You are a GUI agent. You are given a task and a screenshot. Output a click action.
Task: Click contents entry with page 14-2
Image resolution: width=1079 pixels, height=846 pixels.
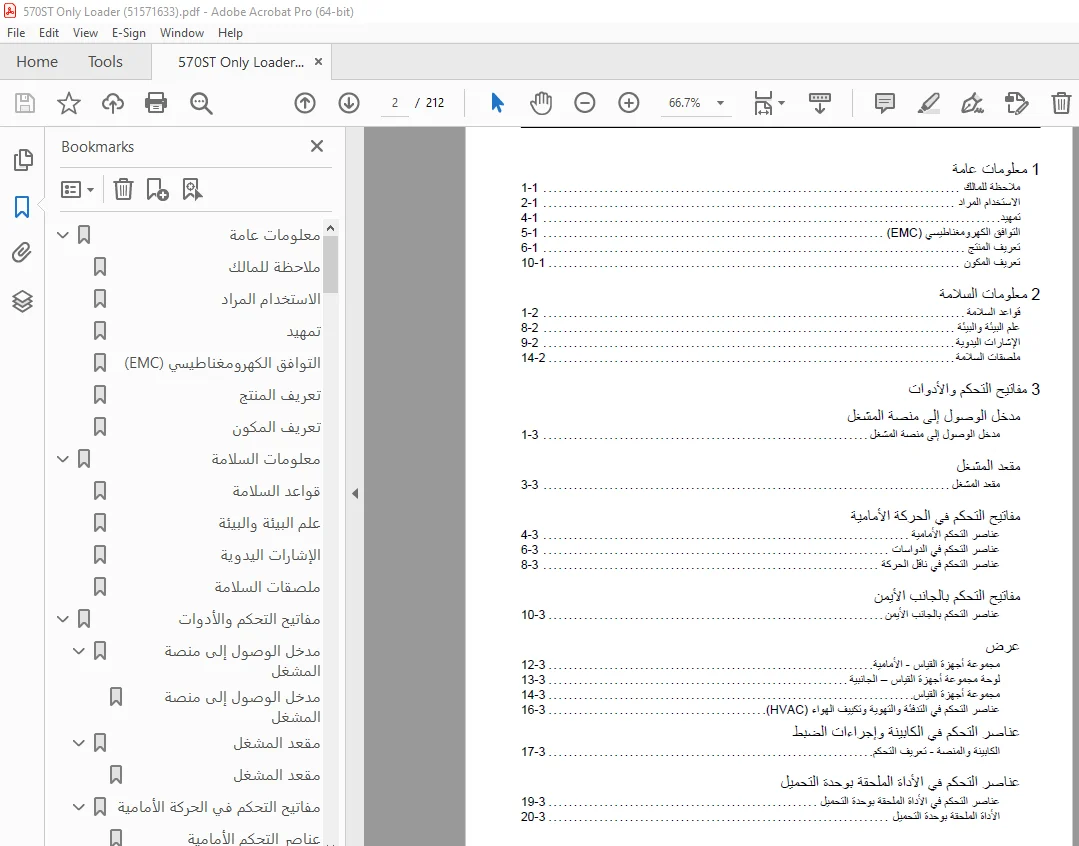(x=771, y=357)
